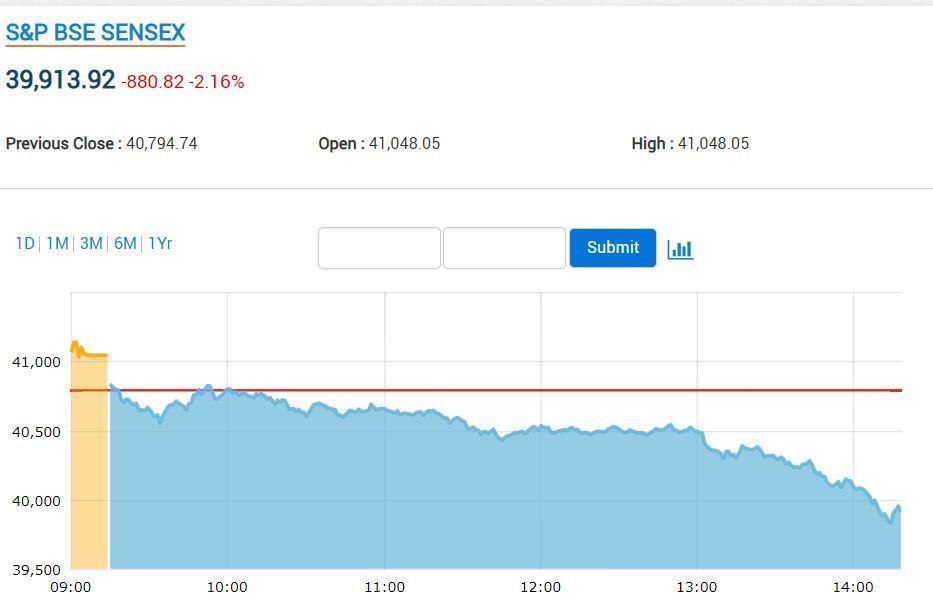This screenshot has width=933, height=605.
Task: Choose the 6M chart range
Action: (125, 243)
